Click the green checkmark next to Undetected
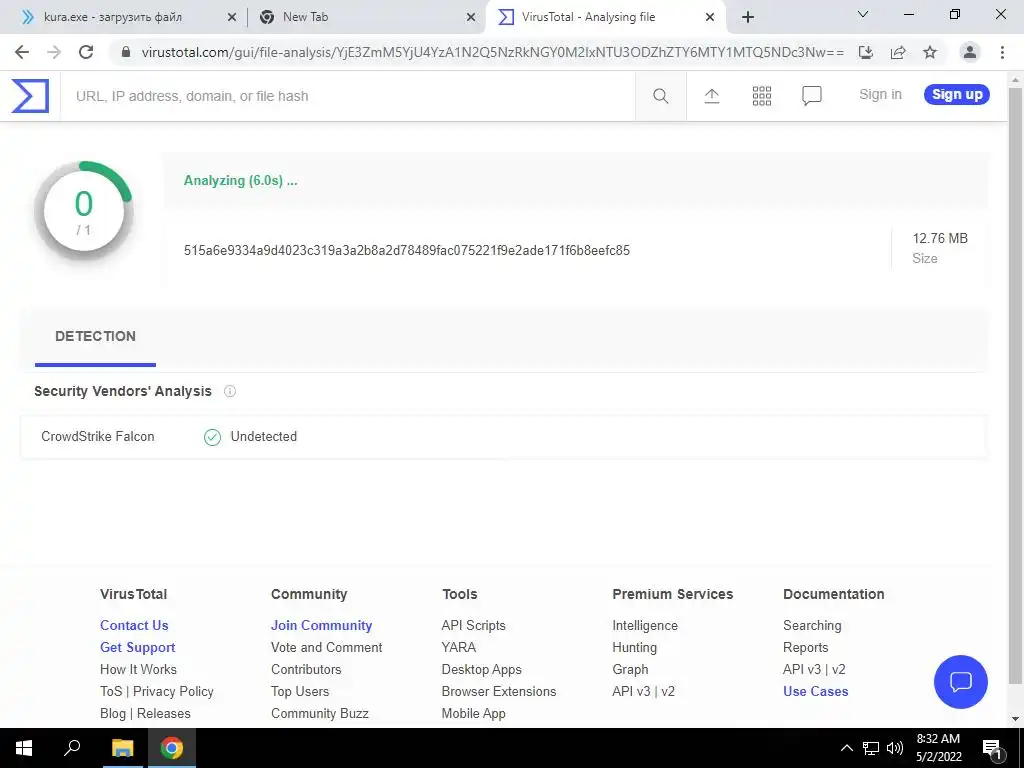This screenshot has width=1024, height=768. (212, 437)
